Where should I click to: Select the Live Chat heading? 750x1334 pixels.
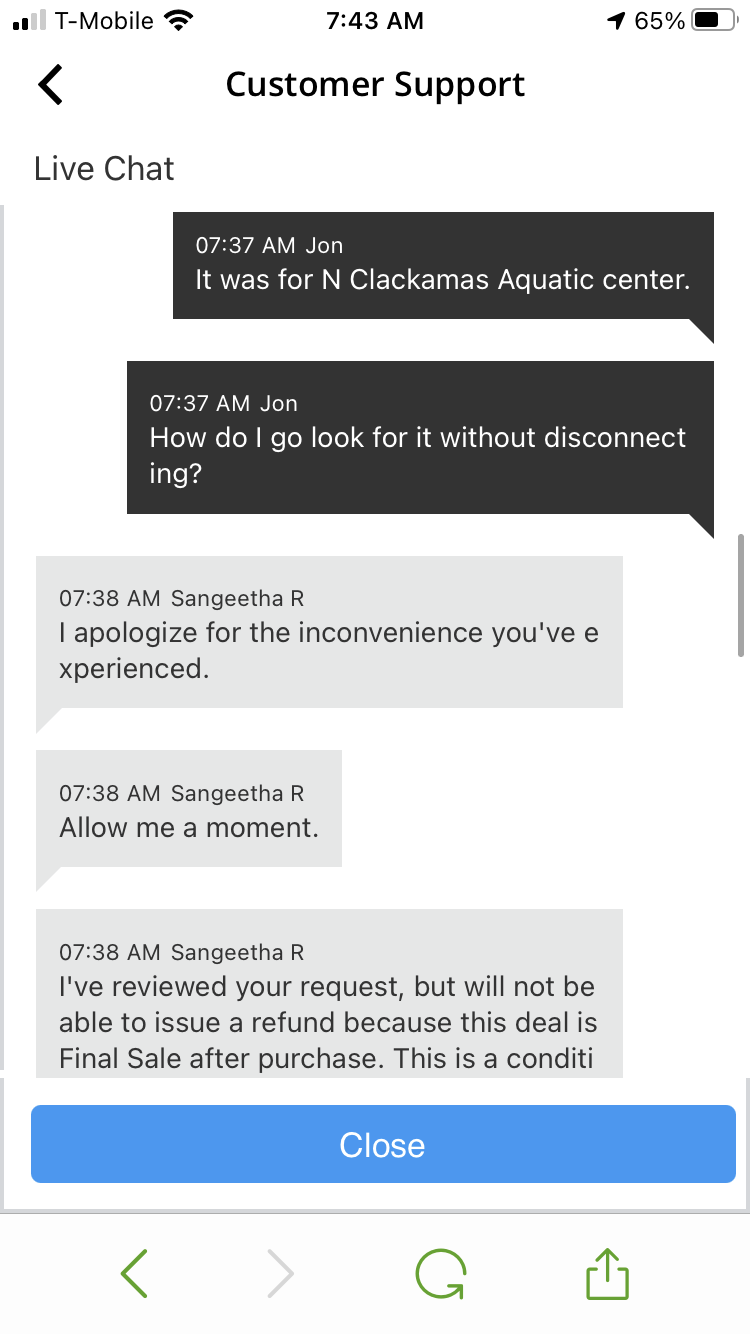pyautogui.click(x=103, y=168)
